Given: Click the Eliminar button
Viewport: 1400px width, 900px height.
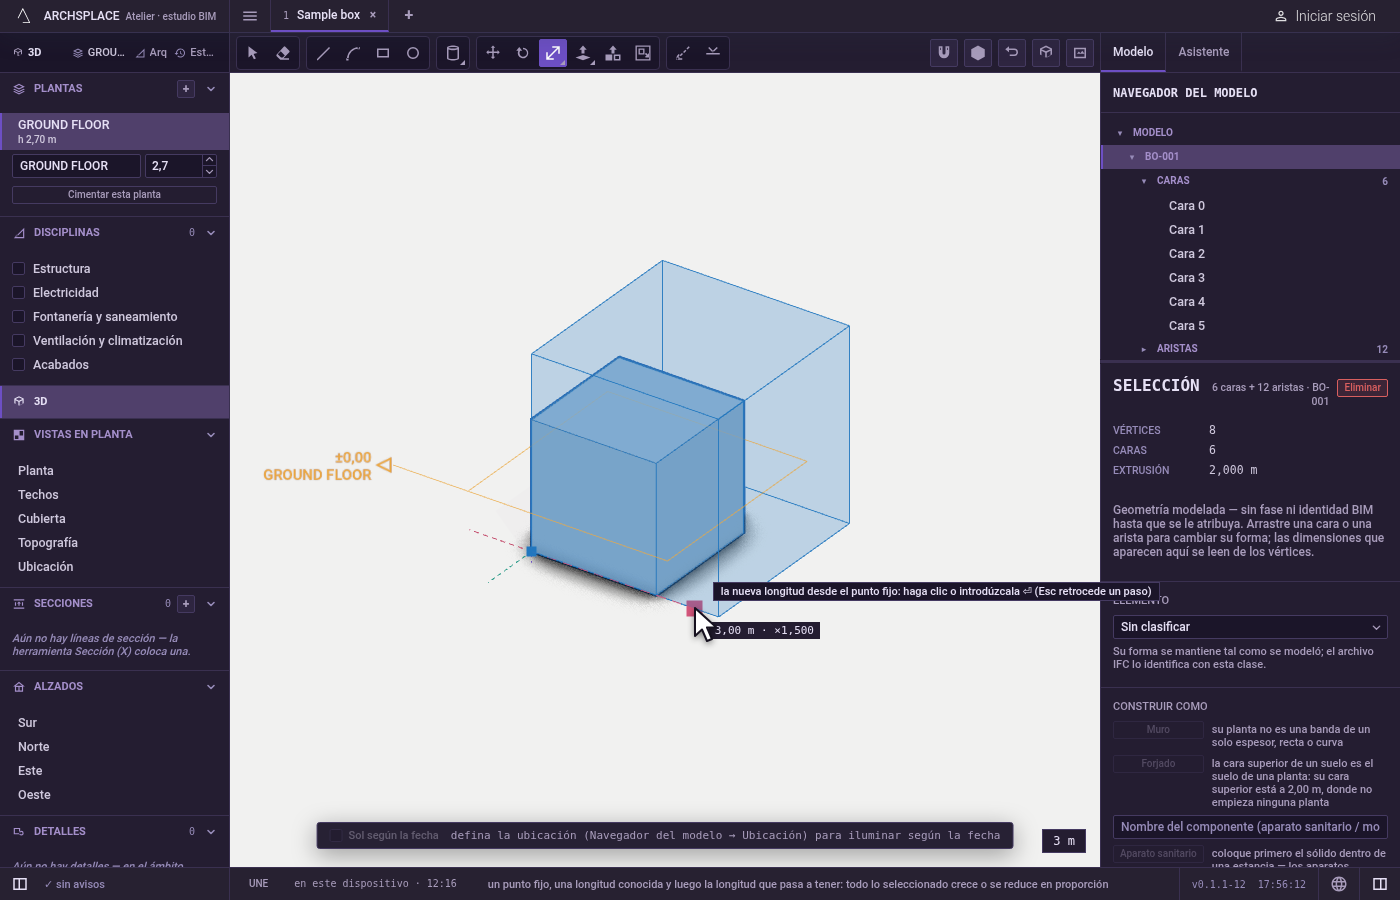Looking at the screenshot, I should pyautogui.click(x=1362, y=388).
